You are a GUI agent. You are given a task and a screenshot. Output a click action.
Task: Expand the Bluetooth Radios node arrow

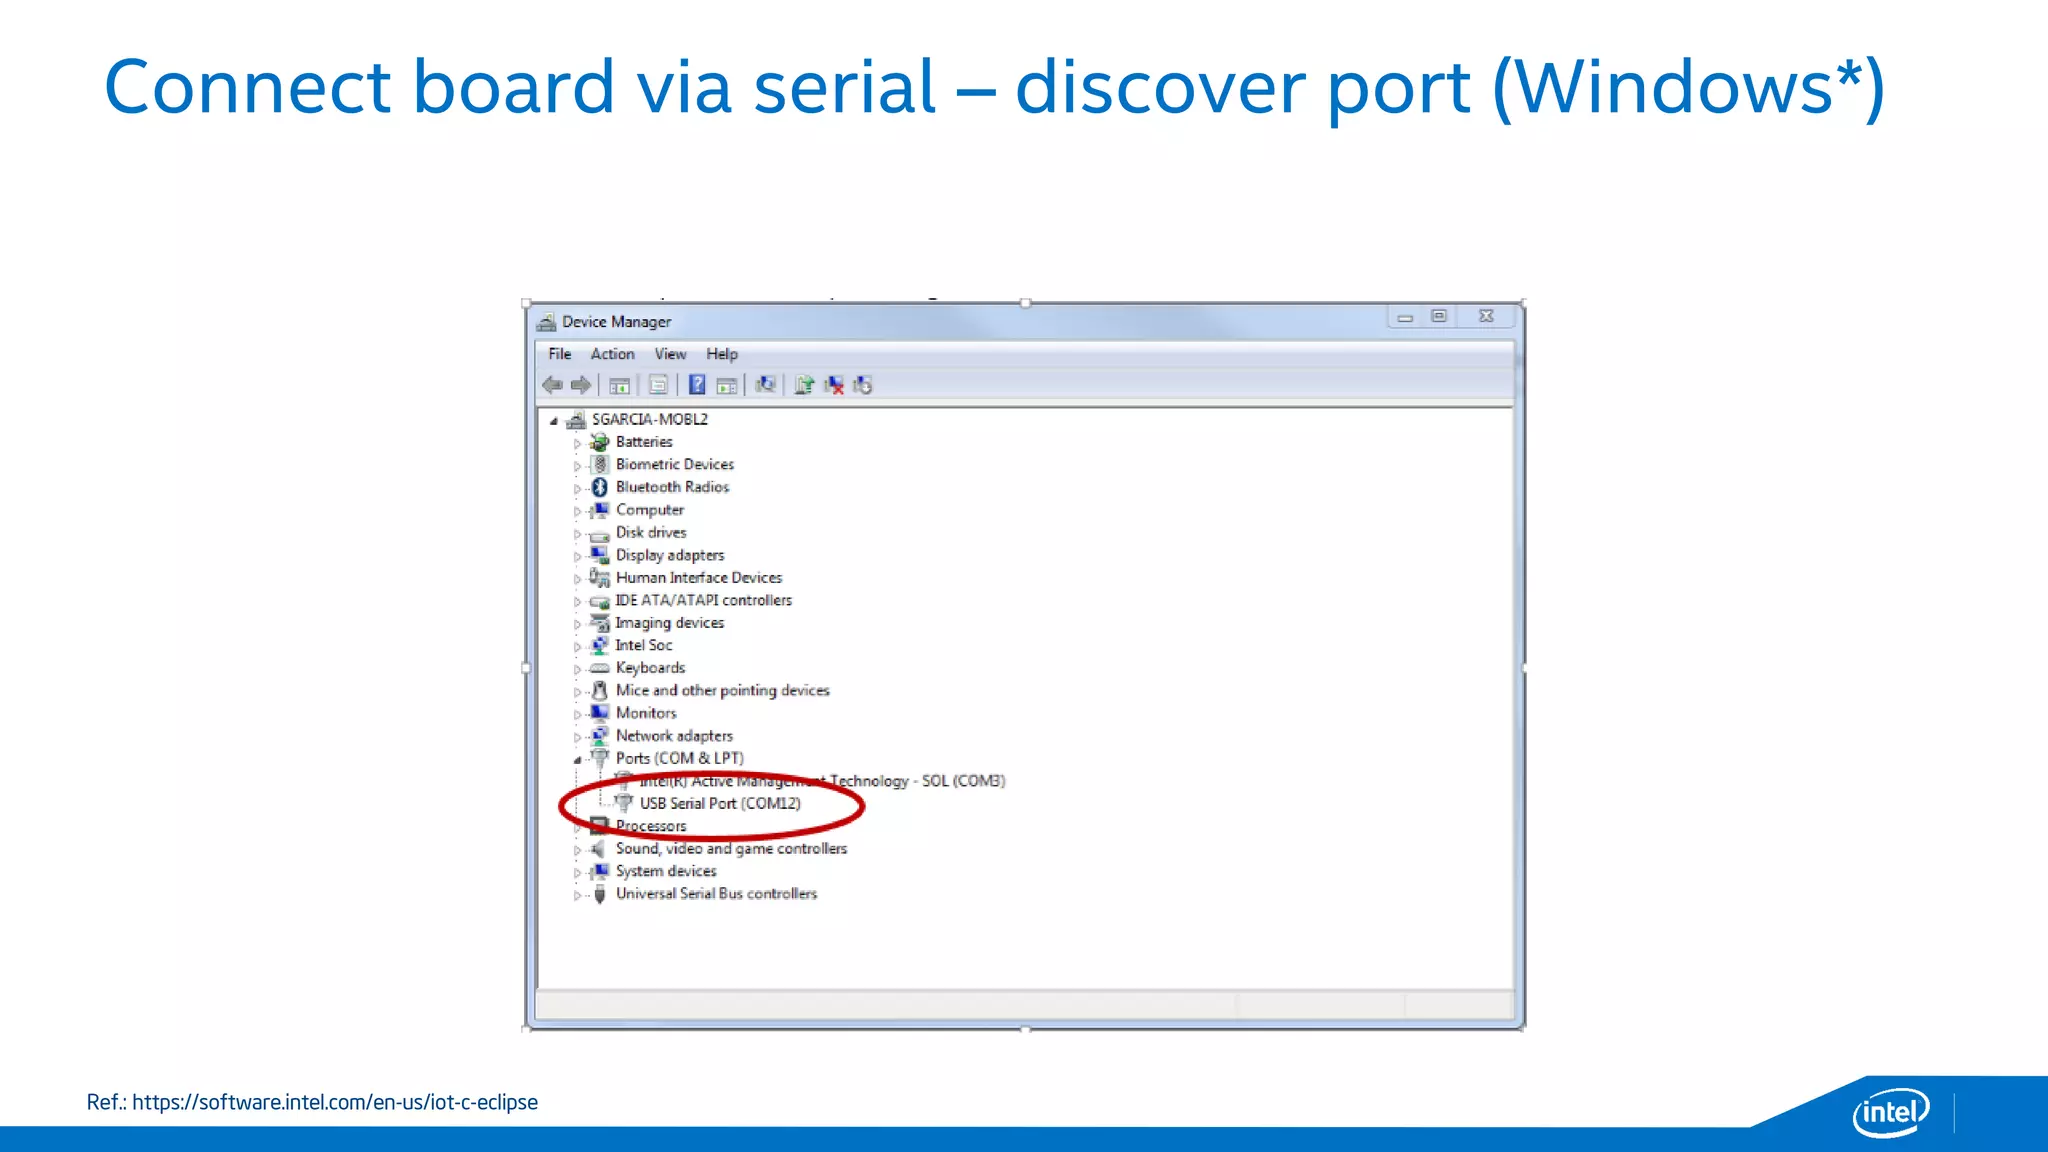577,488
